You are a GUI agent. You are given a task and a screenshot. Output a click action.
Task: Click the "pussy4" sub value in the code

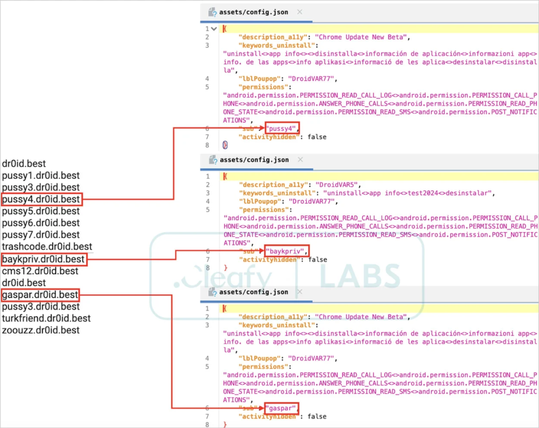(x=282, y=128)
